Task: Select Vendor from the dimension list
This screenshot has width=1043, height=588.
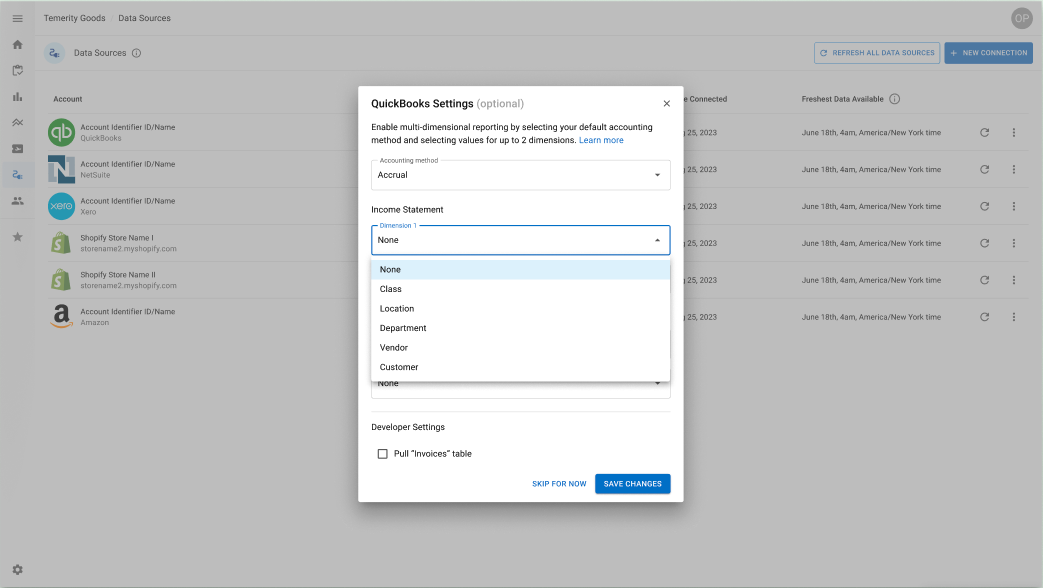Action: (x=394, y=348)
